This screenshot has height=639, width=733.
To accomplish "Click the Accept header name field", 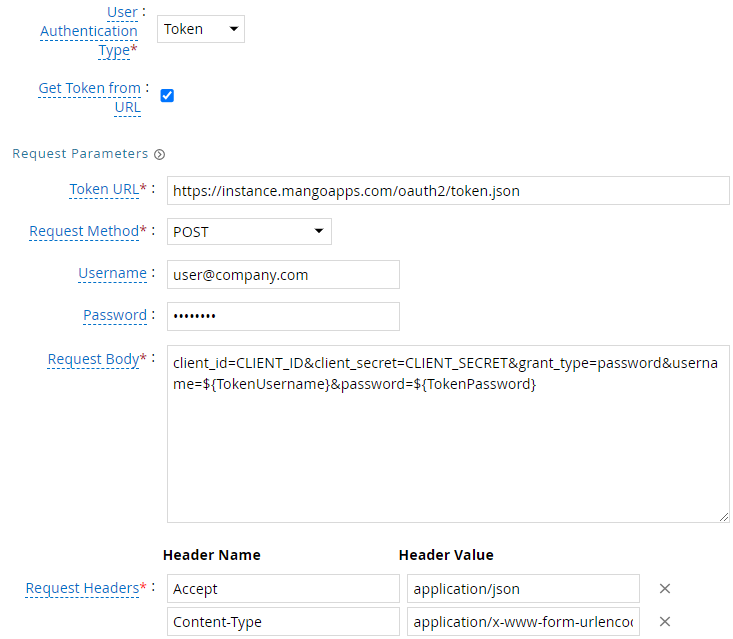I will (x=283, y=589).
